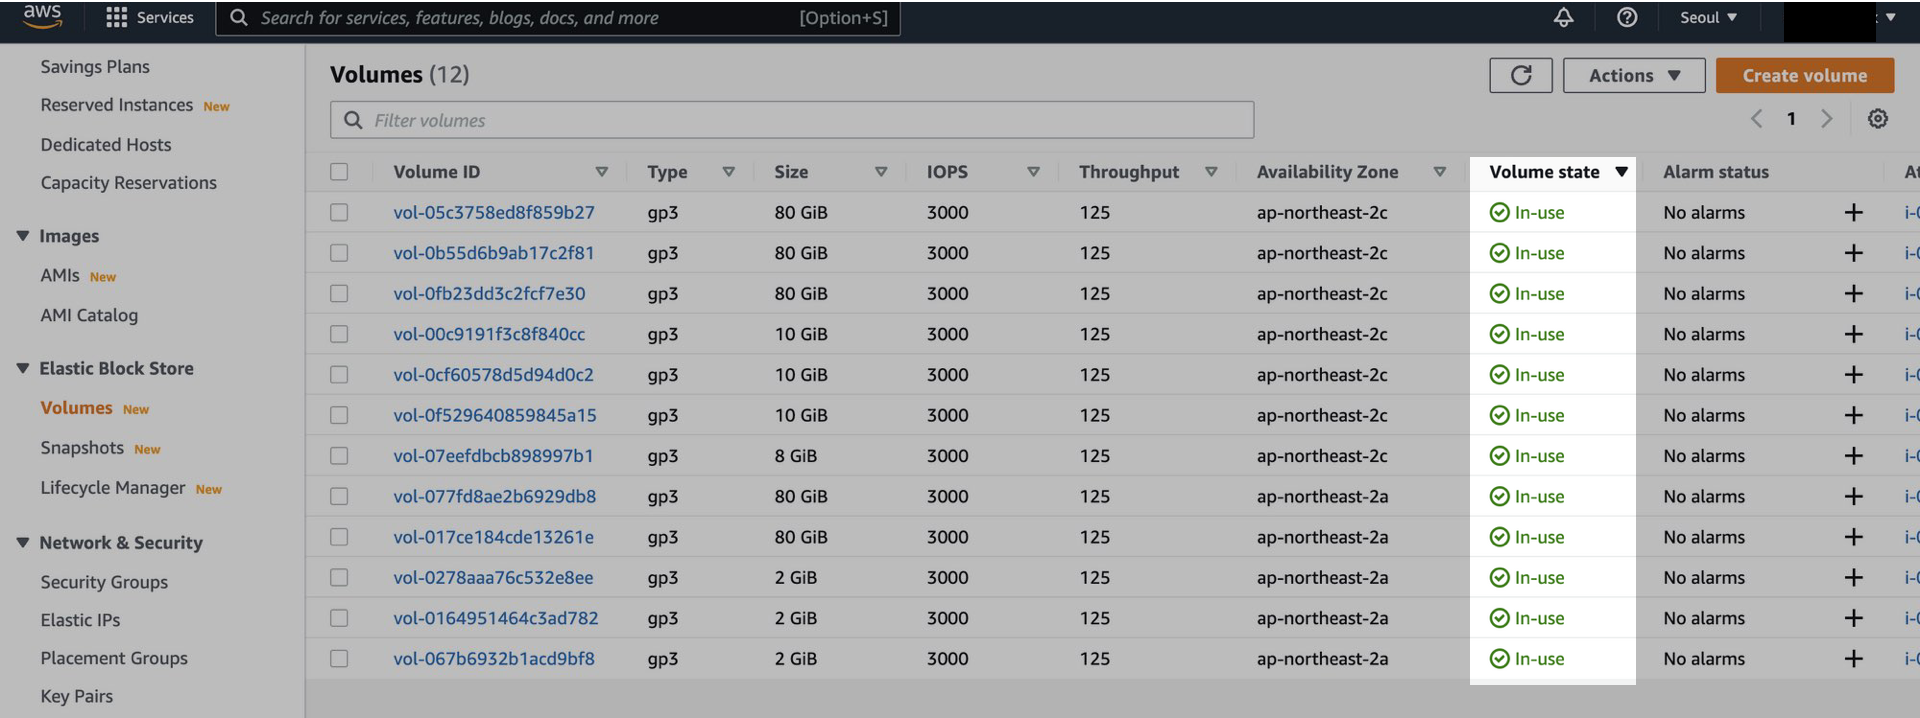
Task: Click the AWS logo home icon
Action: (42, 16)
